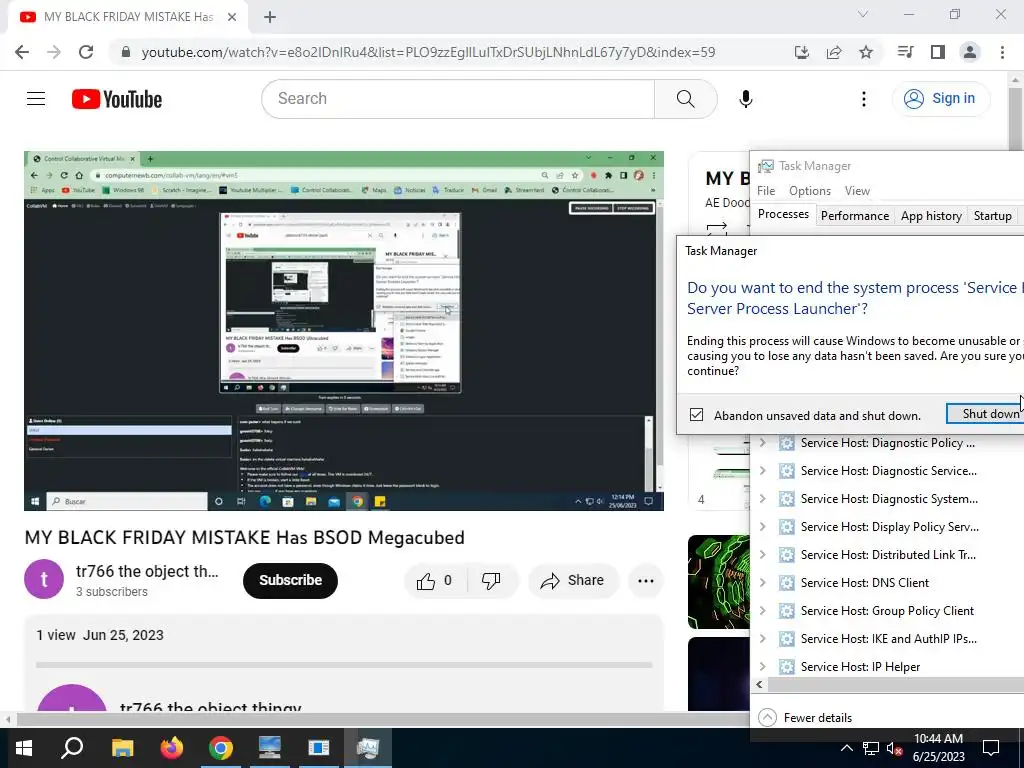Image resolution: width=1024 pixels, height=768 pixels.
Task: Activate voice search microphone icon
Action: click(745, 99)
